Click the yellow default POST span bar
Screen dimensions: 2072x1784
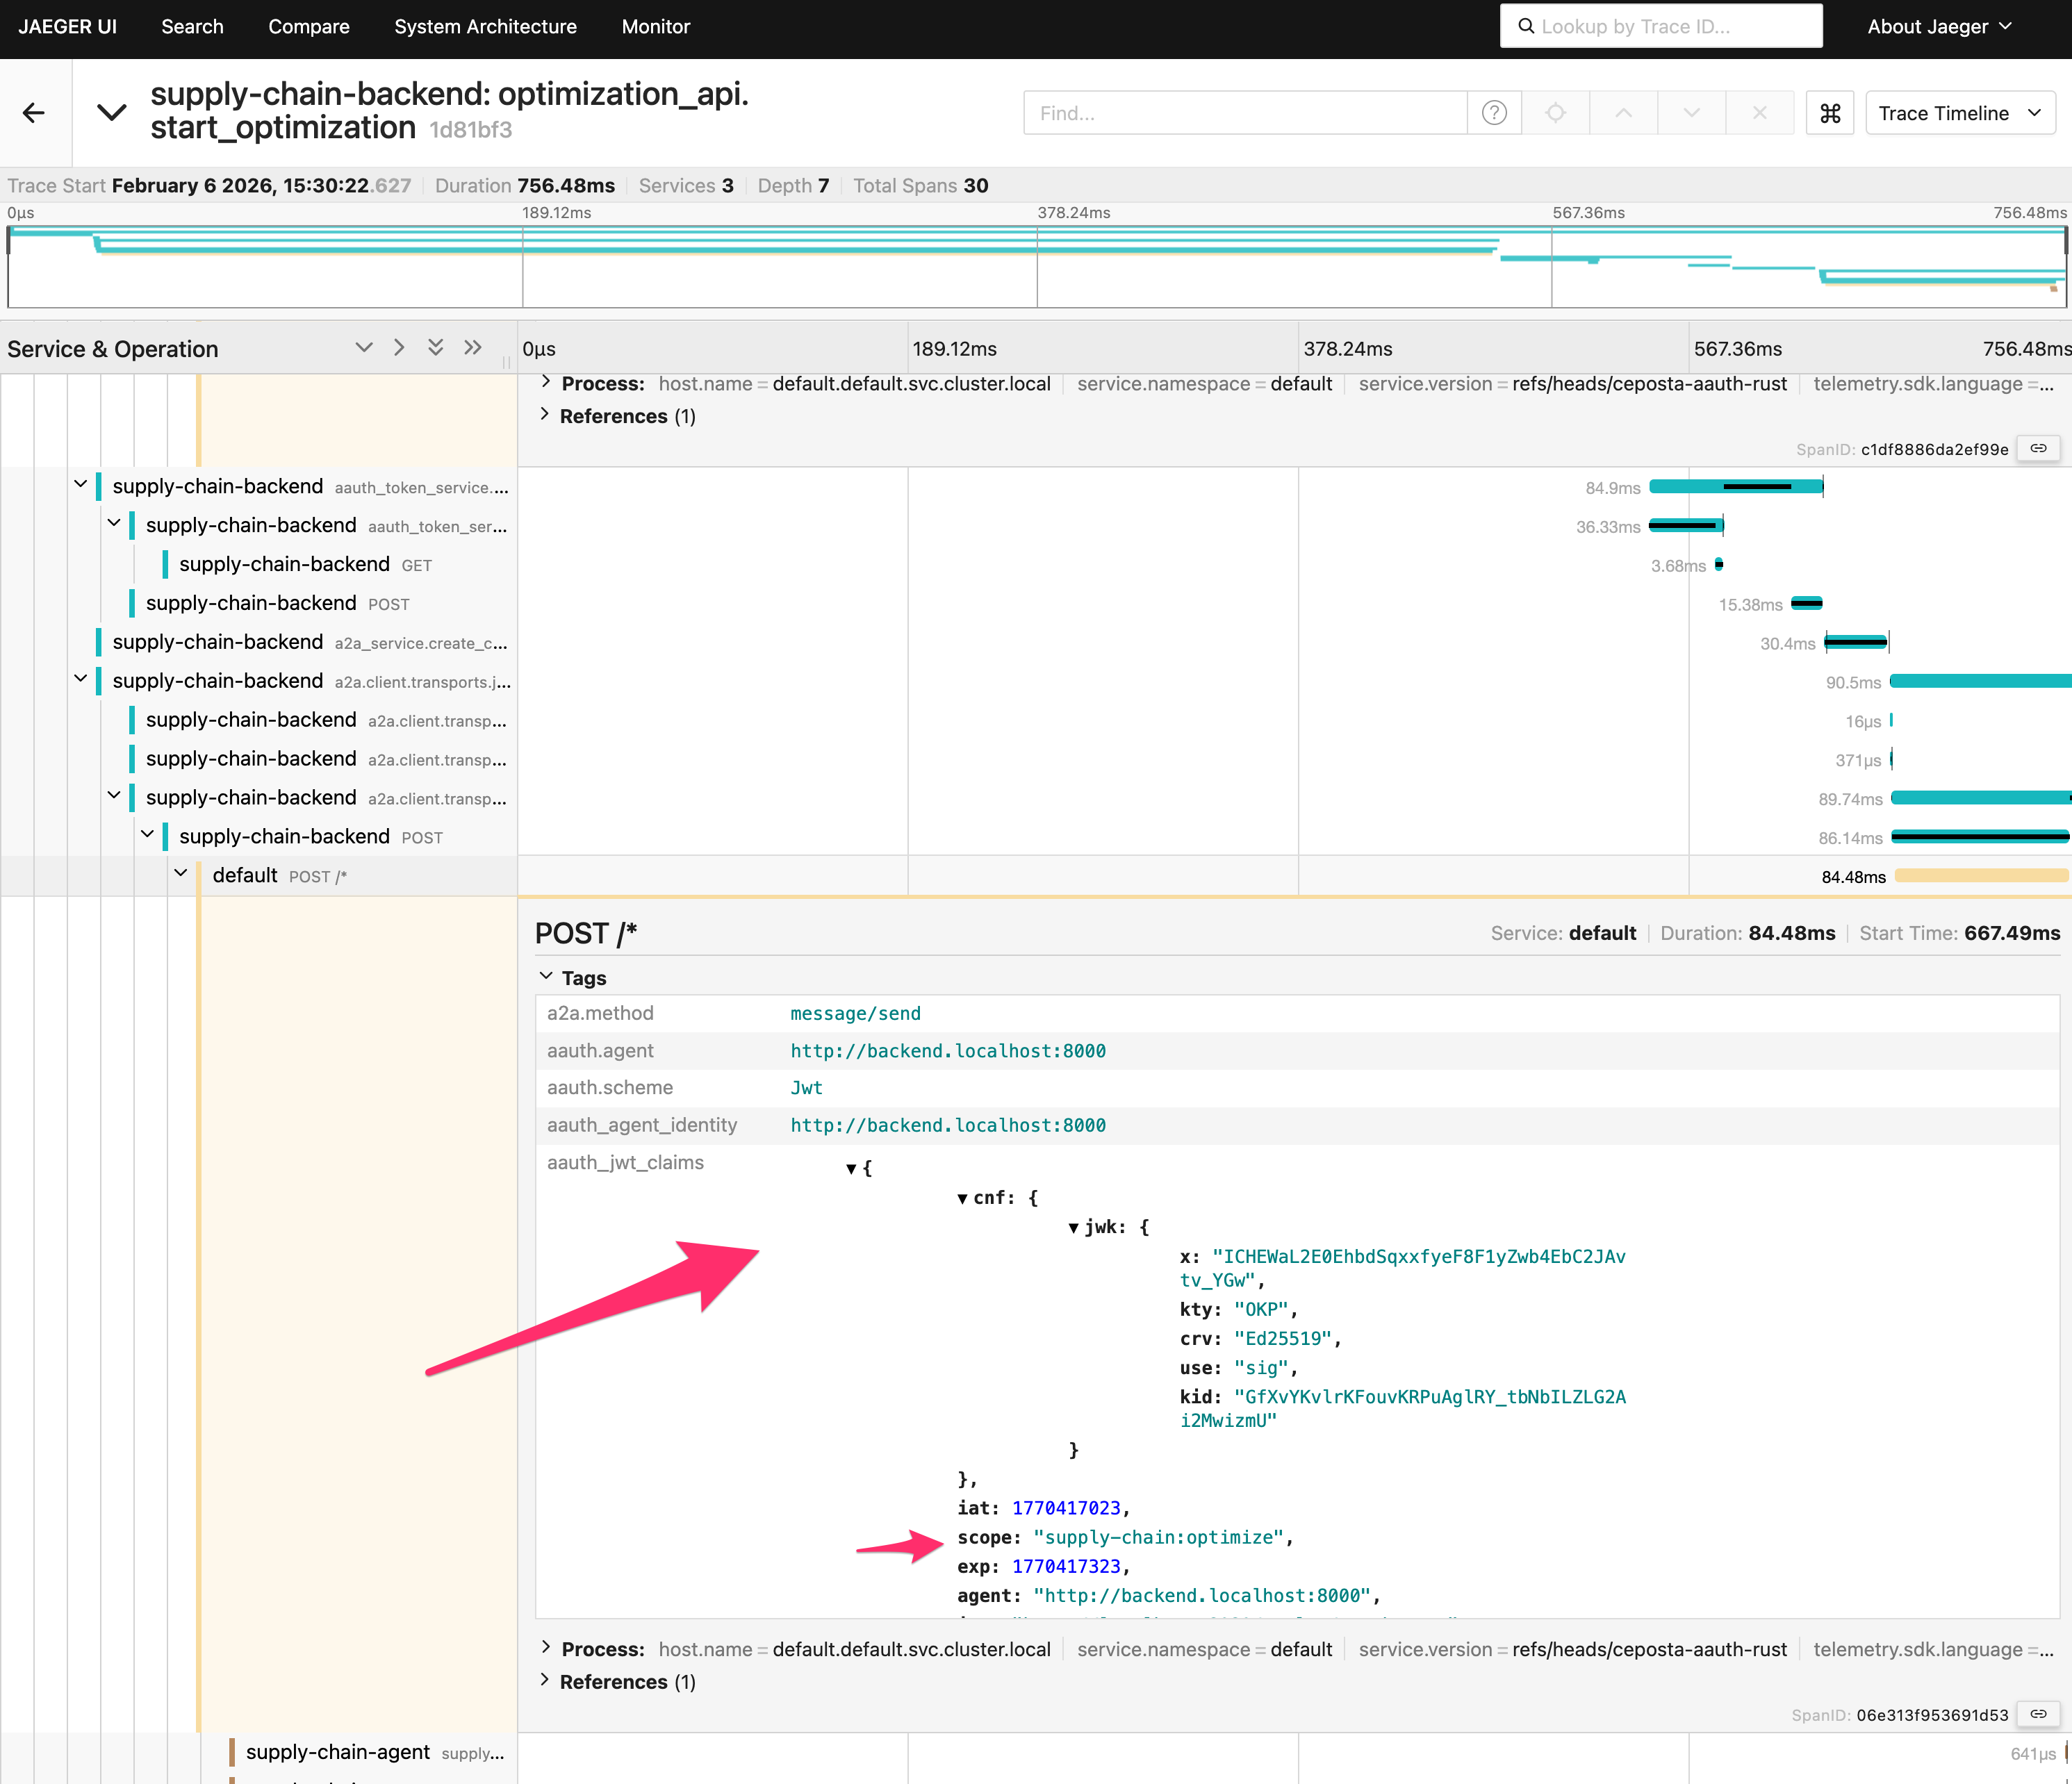pyautogui.click(x=1980, y=876)
